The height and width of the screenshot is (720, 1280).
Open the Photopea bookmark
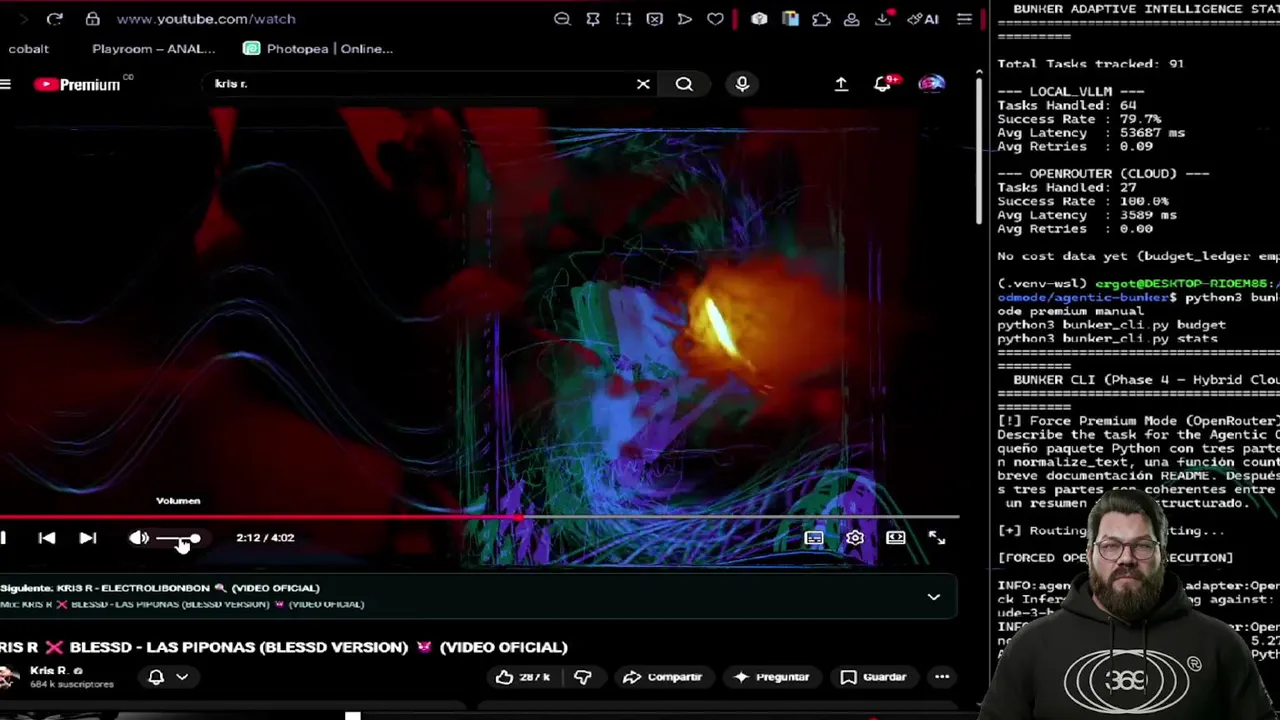pos(318,48)
